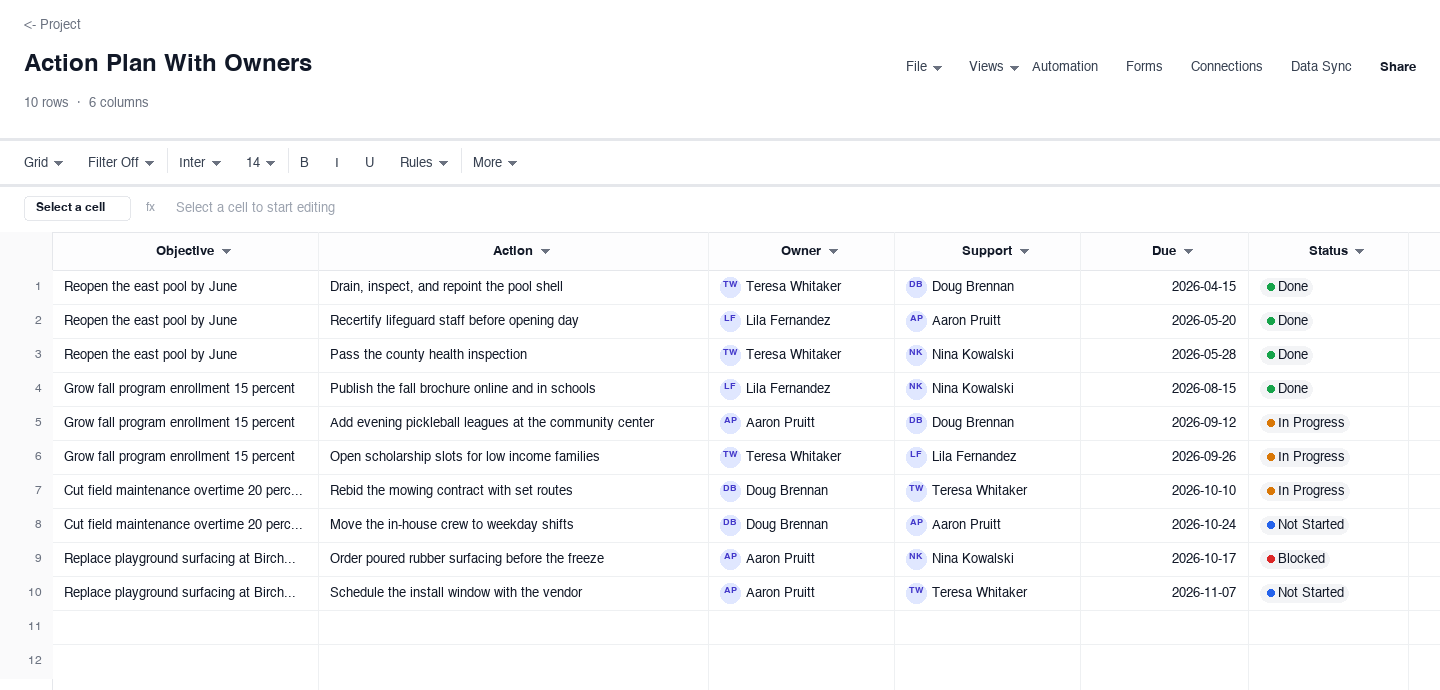
Task: Click the LF avatar in row 6 Support
Action: click(x=916, y=456)
